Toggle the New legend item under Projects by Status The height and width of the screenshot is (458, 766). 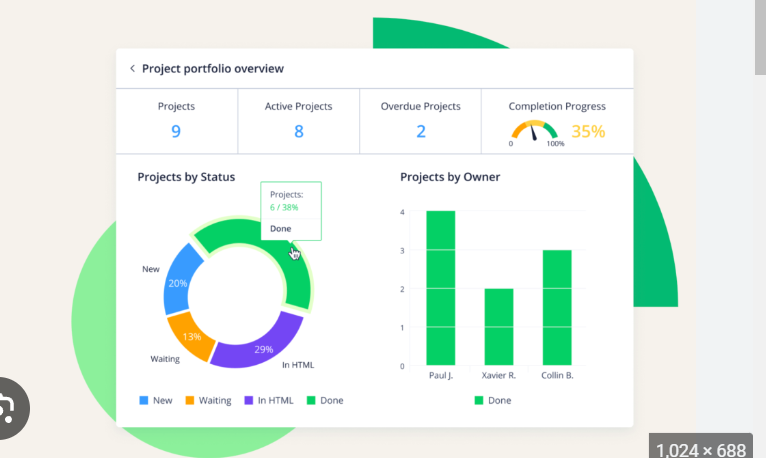pos(155,400)
